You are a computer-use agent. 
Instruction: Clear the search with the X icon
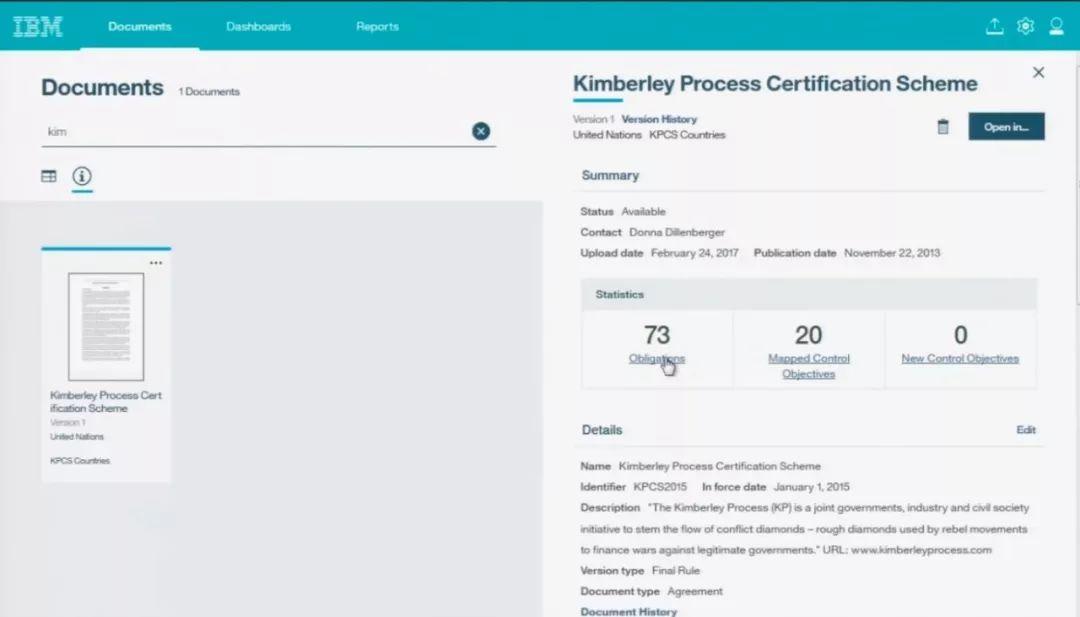(x=481, y=131)
